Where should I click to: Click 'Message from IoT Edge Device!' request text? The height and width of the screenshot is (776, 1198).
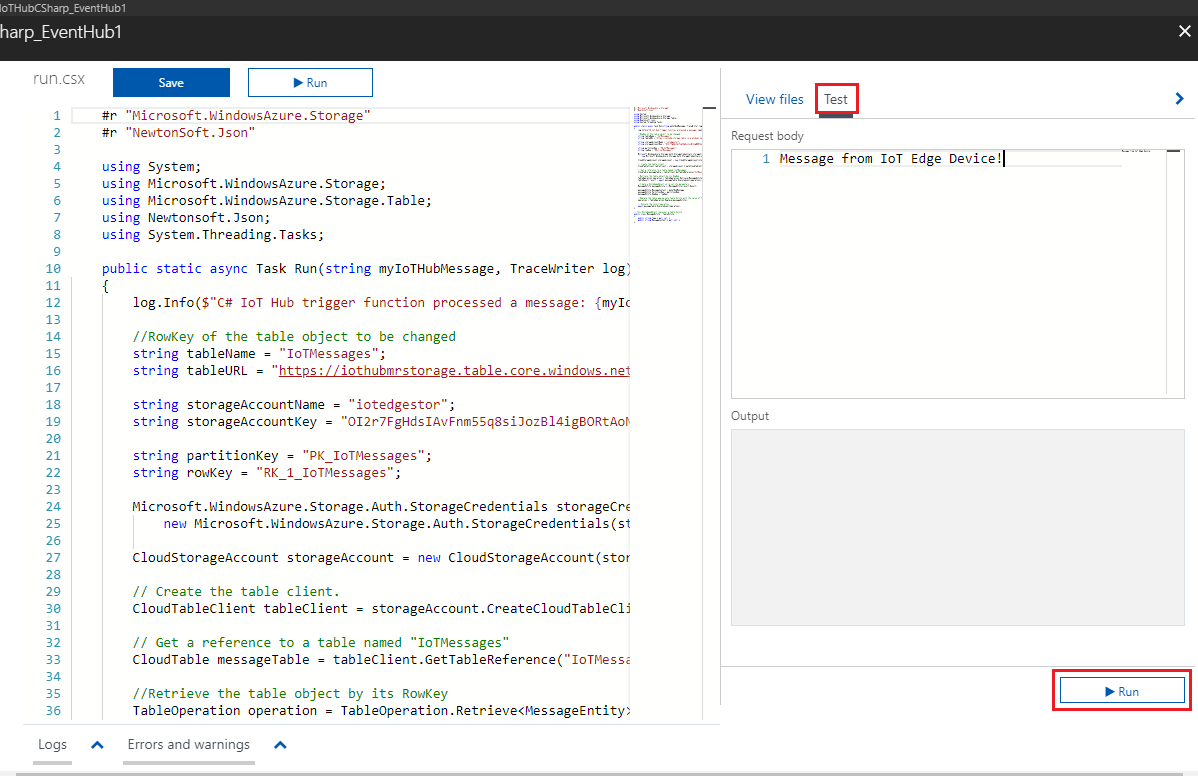891,159
